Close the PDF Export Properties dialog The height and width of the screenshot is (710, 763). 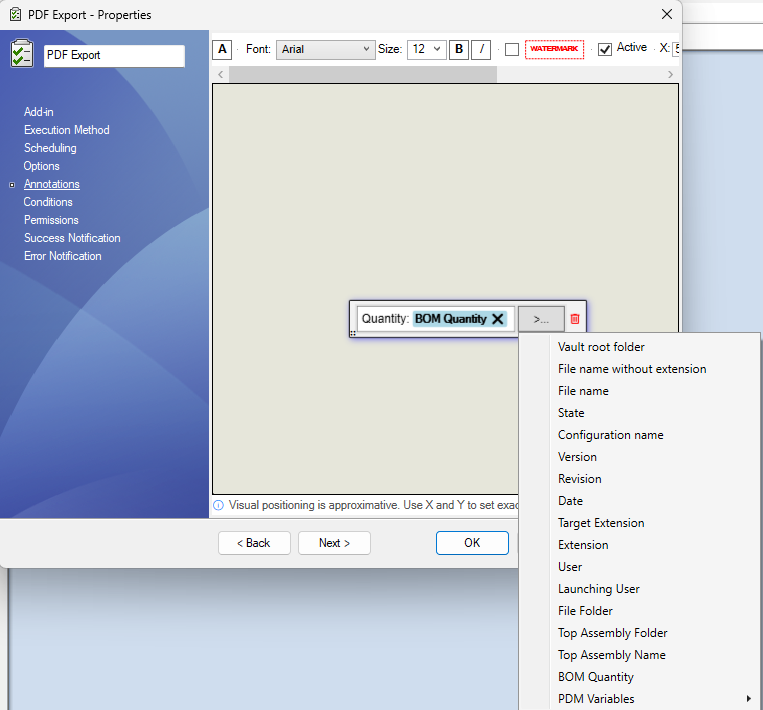(667, 14)
